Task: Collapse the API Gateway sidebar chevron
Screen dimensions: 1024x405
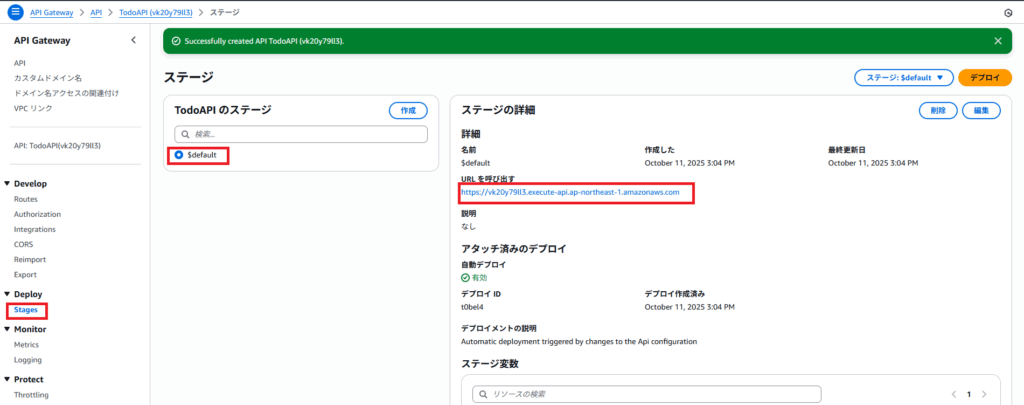Action: (x=134, y=40)
